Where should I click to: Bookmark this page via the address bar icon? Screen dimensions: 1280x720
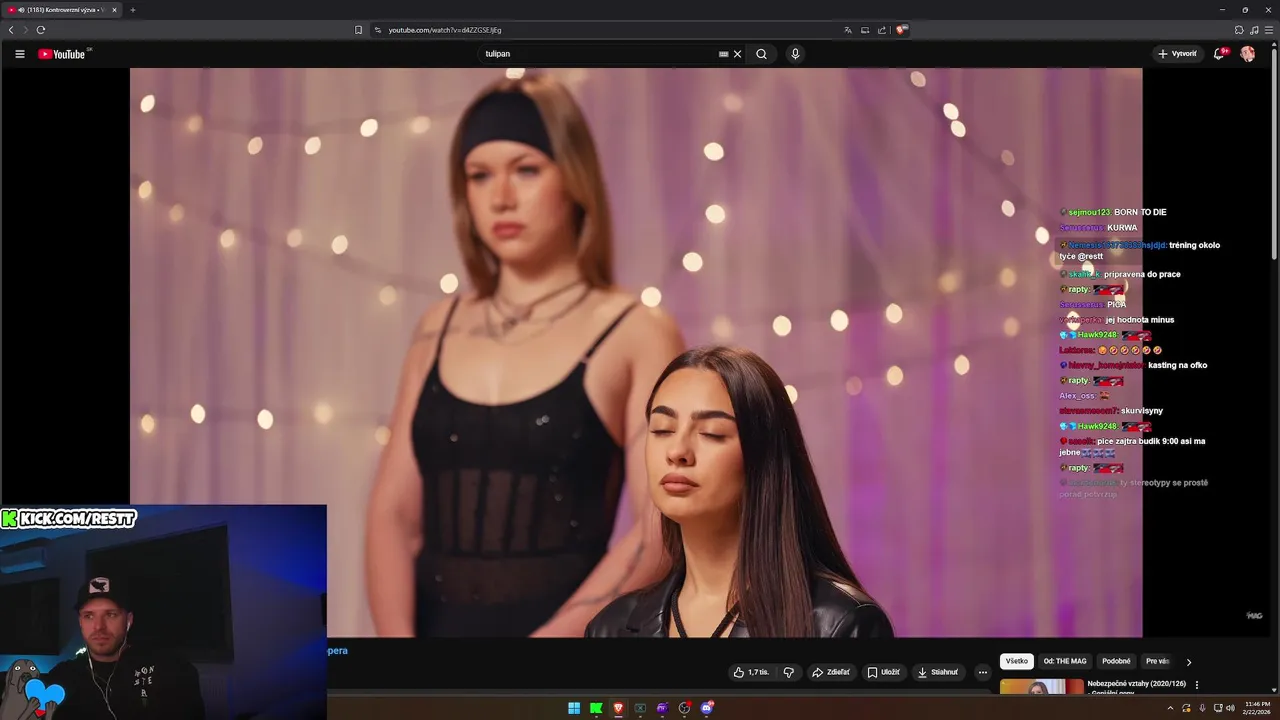pyautogui.click(x=358, y=30)
